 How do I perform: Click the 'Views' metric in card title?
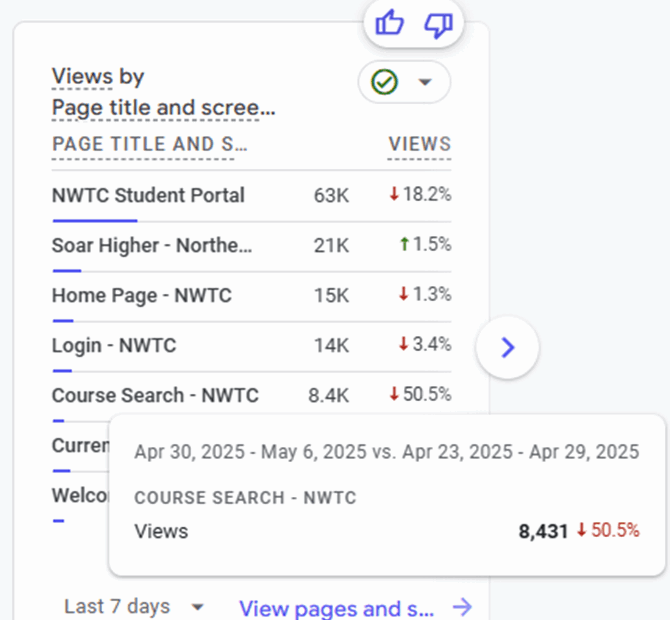[82, 77]
